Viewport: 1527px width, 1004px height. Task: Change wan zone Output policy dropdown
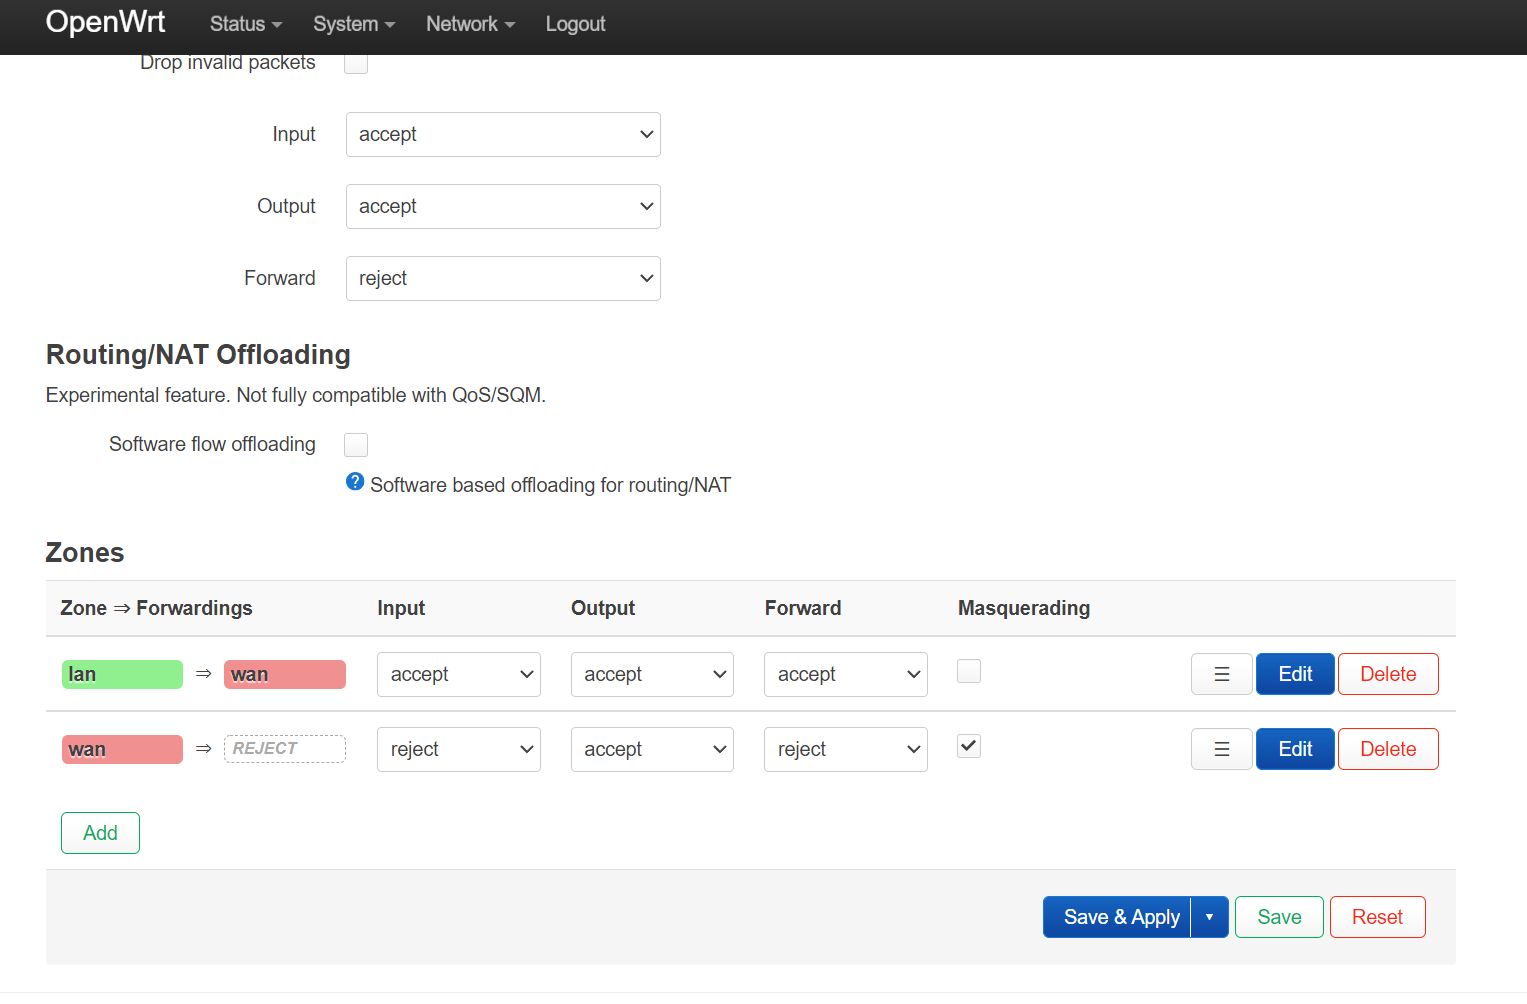[x=652, y=749]
